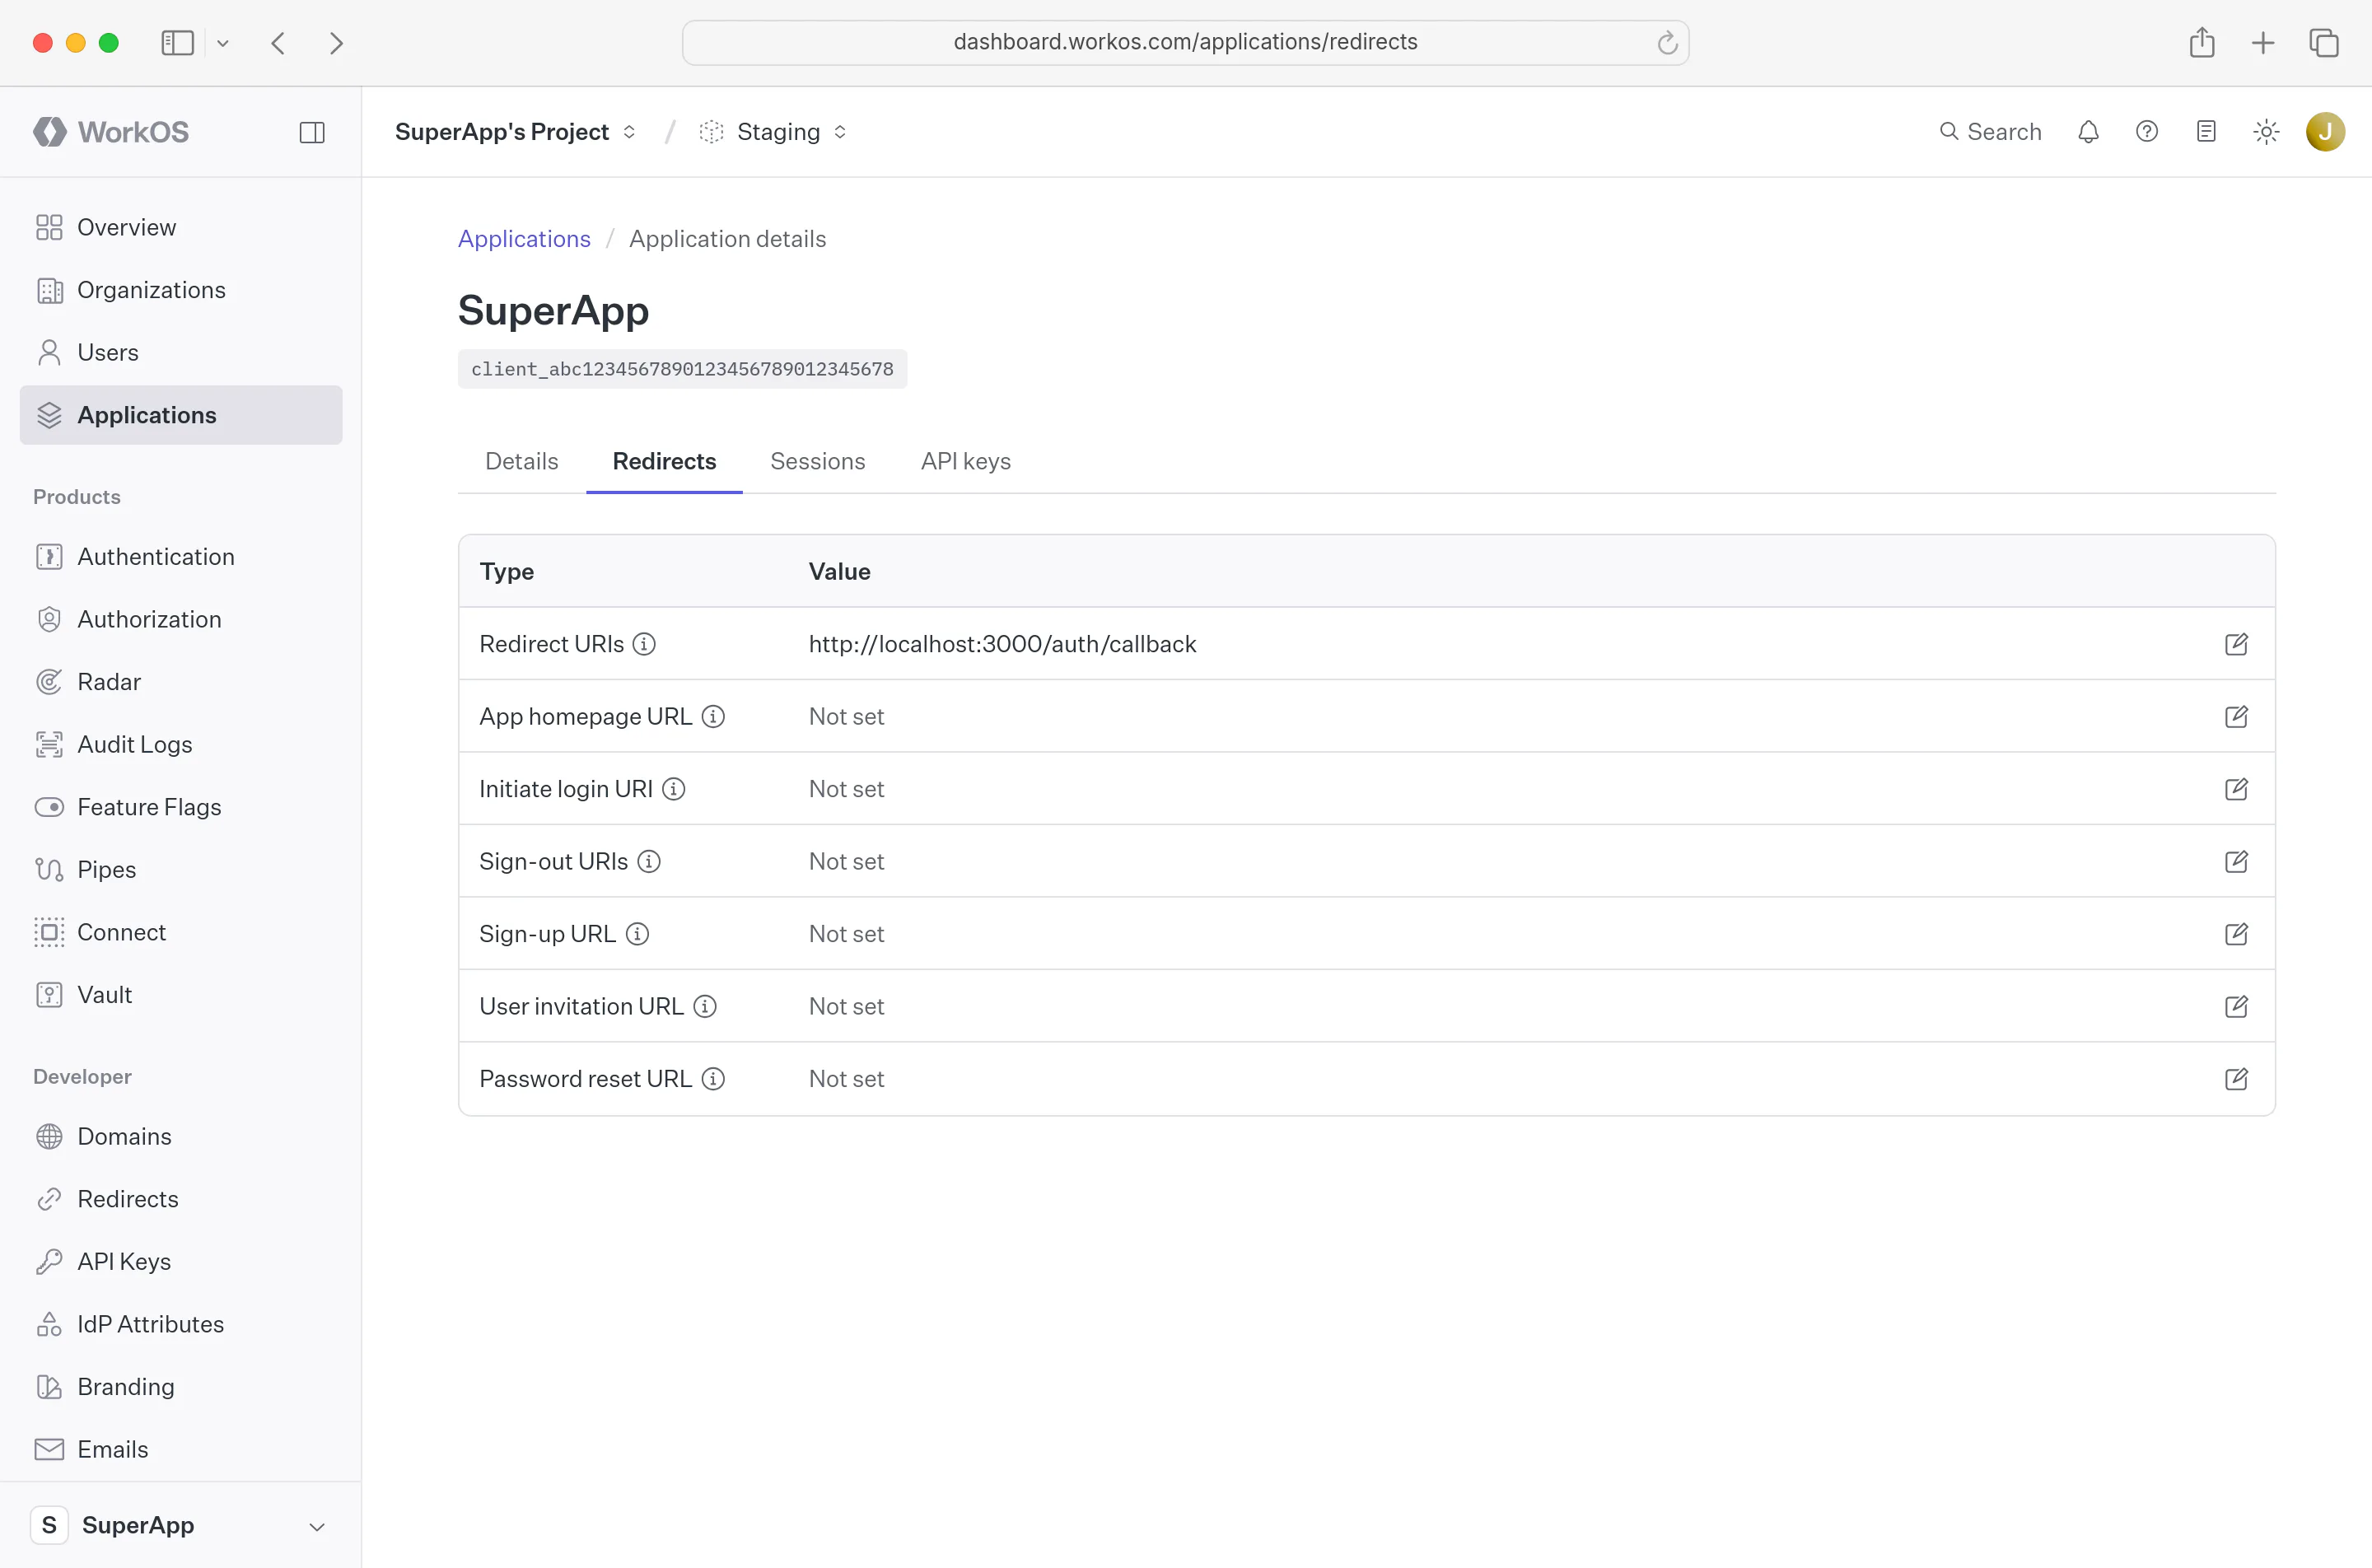Reload the page in address bar
The image size is (2372, 1568).
(x=1667, y=43)
